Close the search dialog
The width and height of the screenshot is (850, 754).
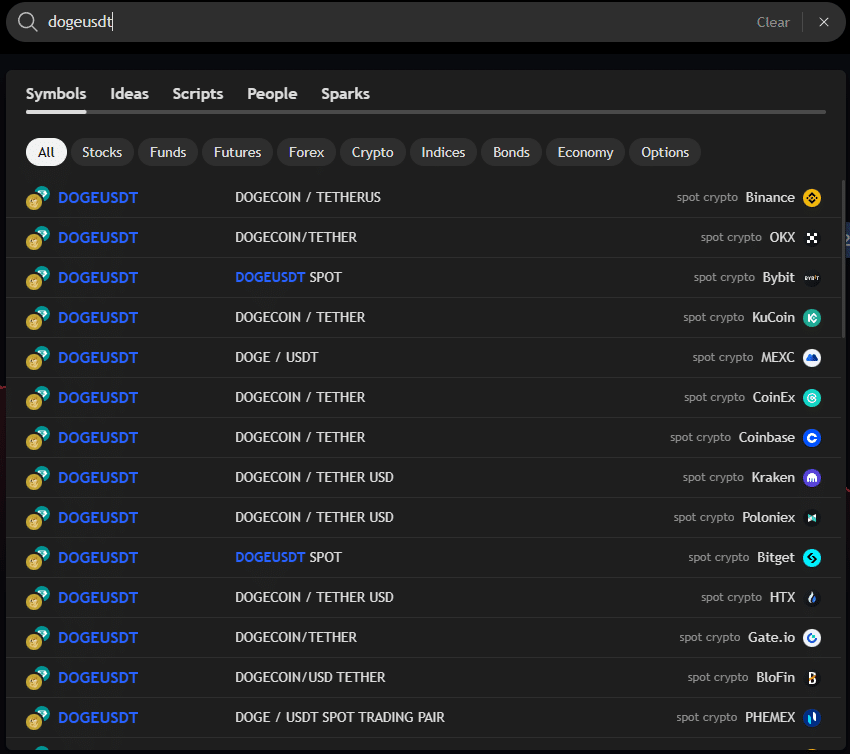[x=824, y=22]
